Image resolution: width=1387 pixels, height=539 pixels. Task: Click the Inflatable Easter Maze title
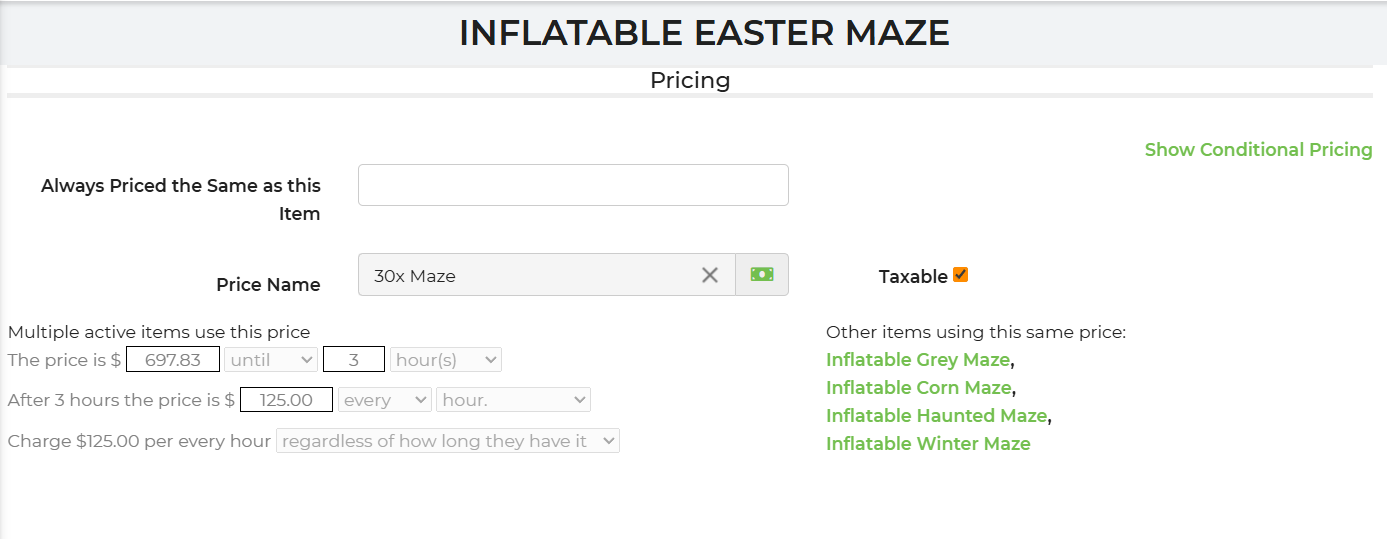pyautogui.click(x=703, y=33)
